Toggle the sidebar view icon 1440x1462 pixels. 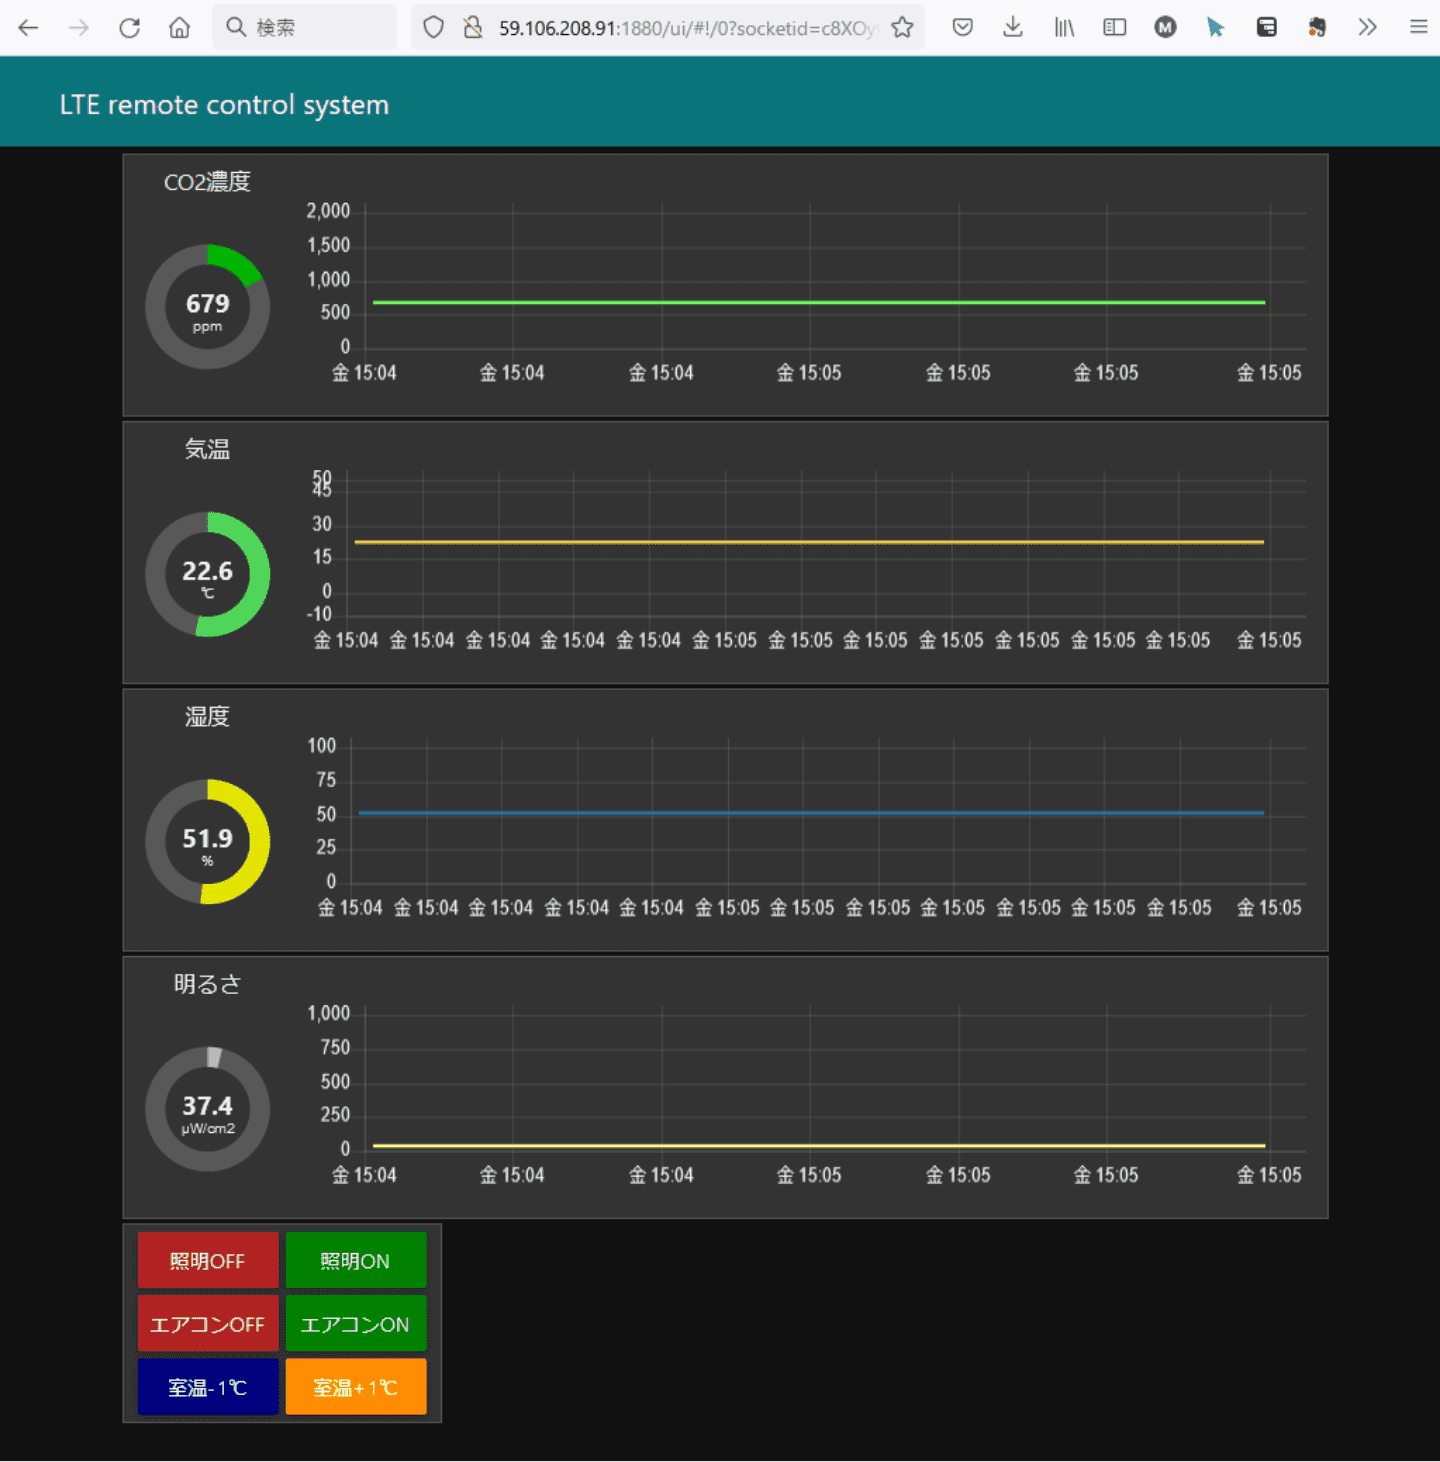1114,28
